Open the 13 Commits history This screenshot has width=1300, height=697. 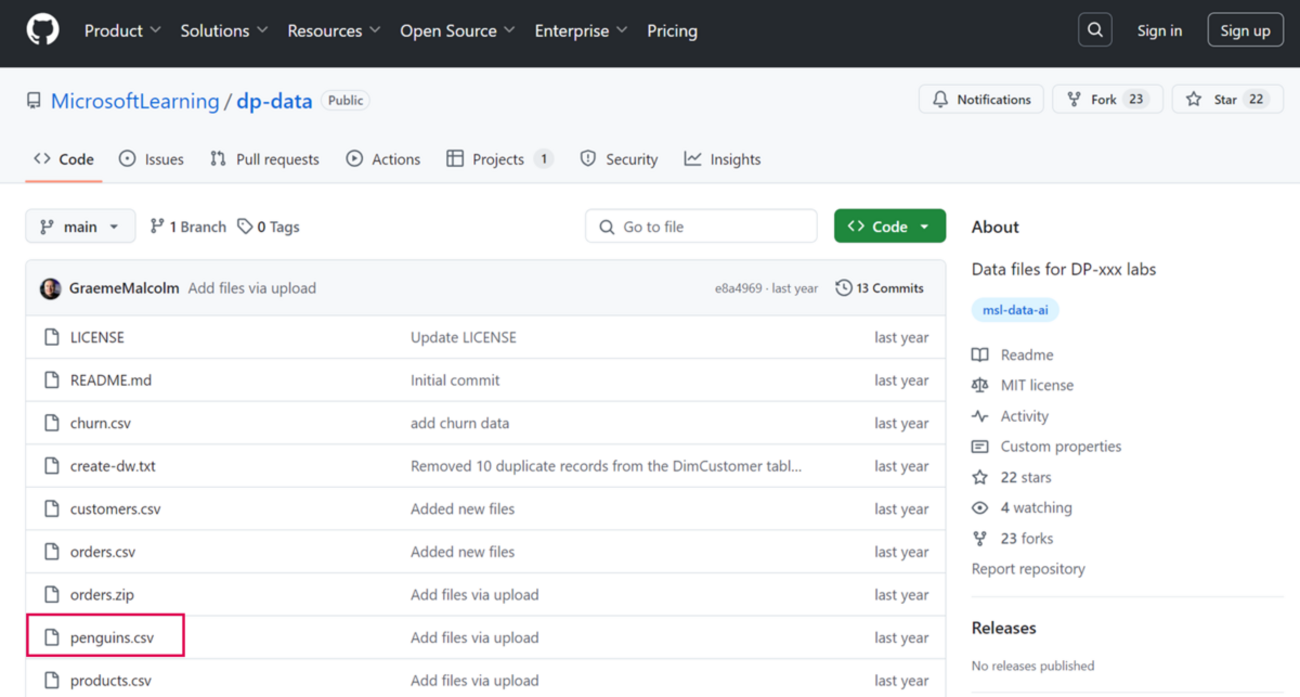click(880, 288)
